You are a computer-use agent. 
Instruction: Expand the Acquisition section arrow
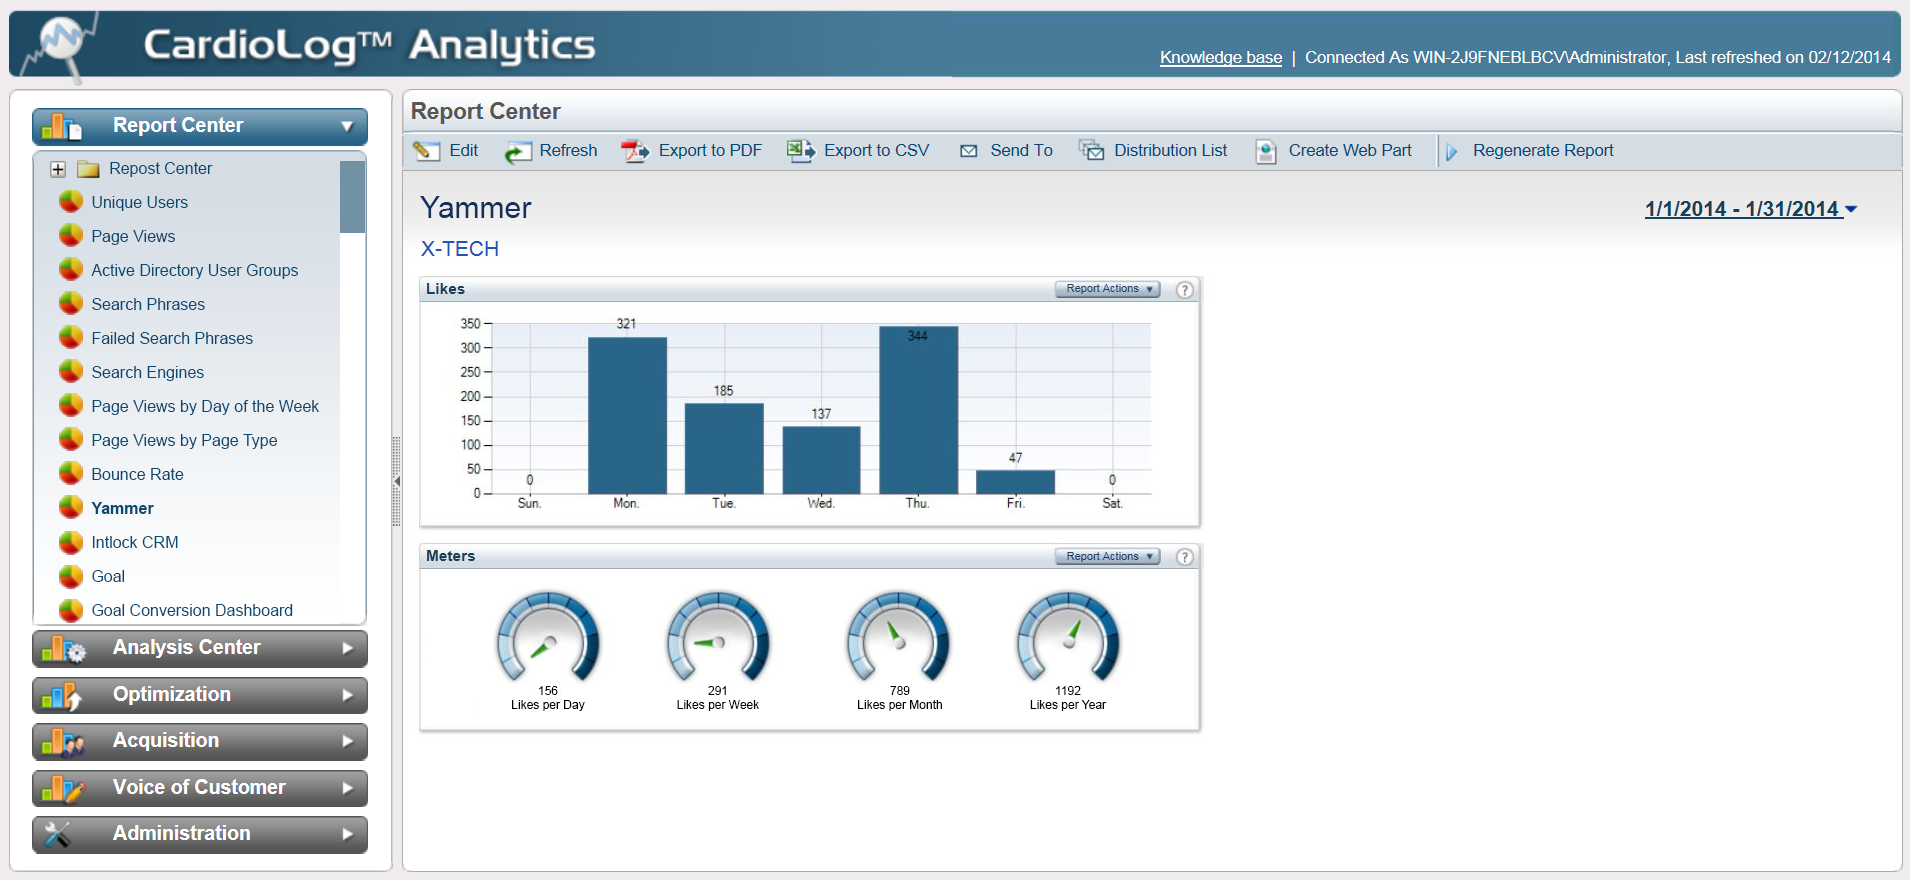tap(348, 741)
